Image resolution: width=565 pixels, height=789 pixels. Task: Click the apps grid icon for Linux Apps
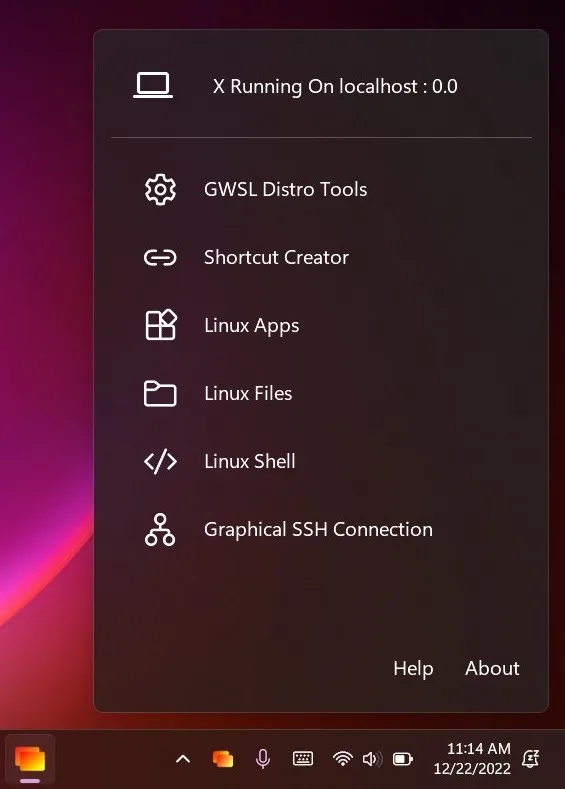(x=160, y=325)
